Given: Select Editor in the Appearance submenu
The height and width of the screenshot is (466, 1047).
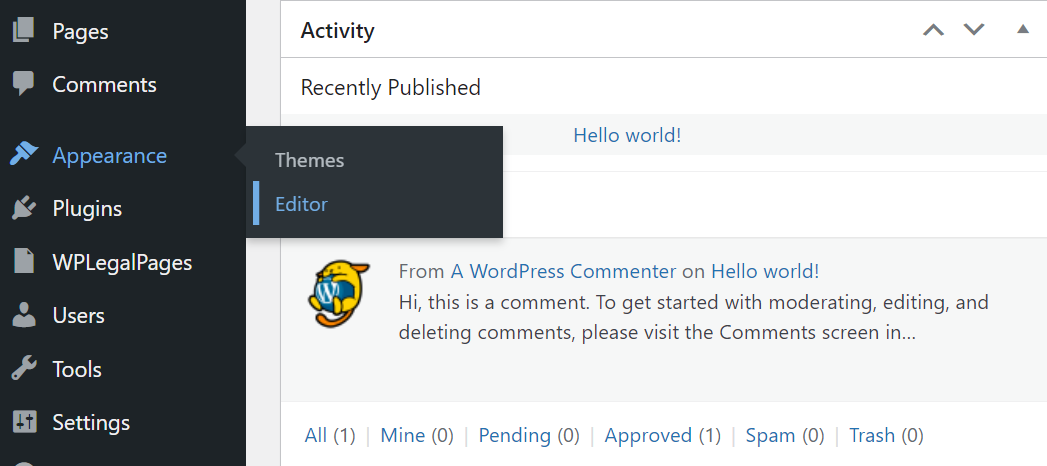Looking at the screenshot, I should pyautogui.click(x=301, y=204).
